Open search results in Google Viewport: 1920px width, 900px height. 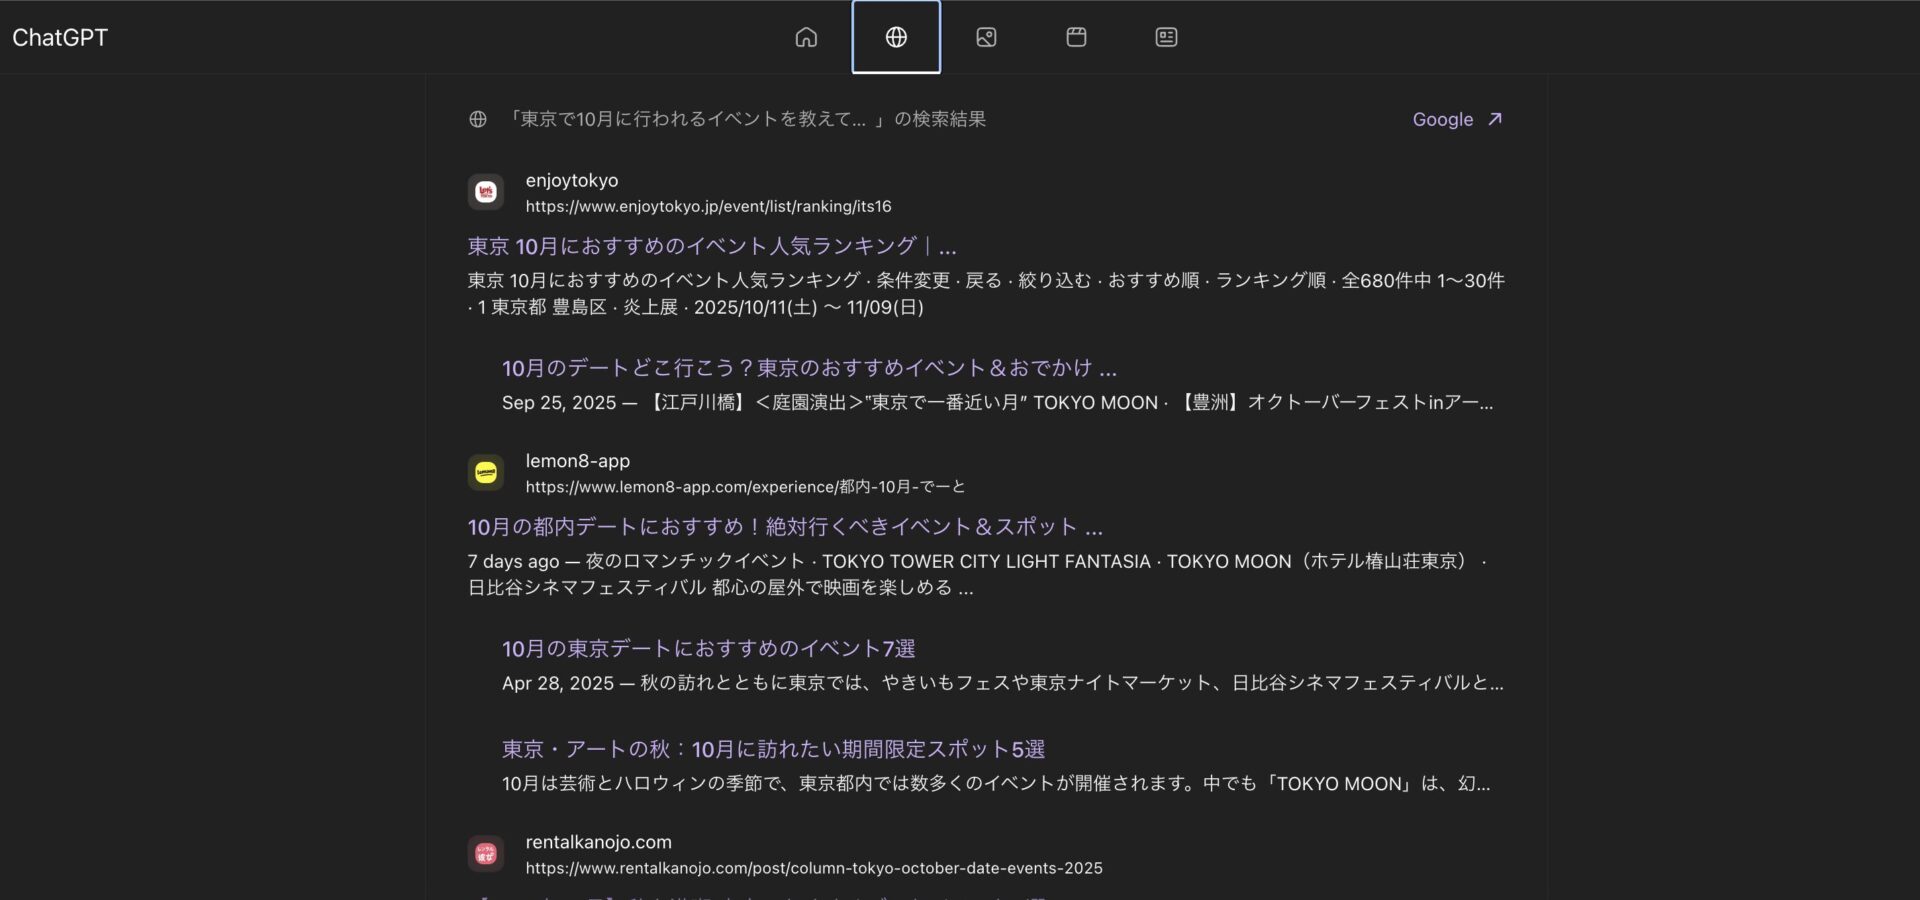coord(1442,119)
